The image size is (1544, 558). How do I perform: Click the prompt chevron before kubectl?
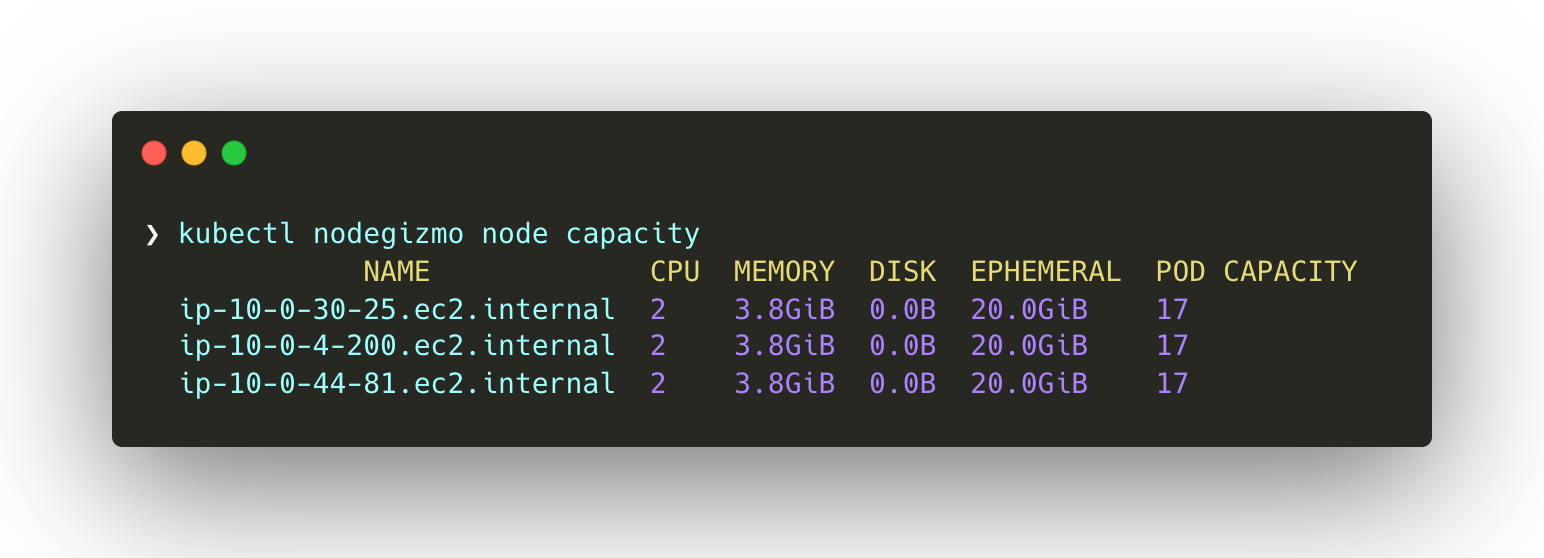(152, 234)
